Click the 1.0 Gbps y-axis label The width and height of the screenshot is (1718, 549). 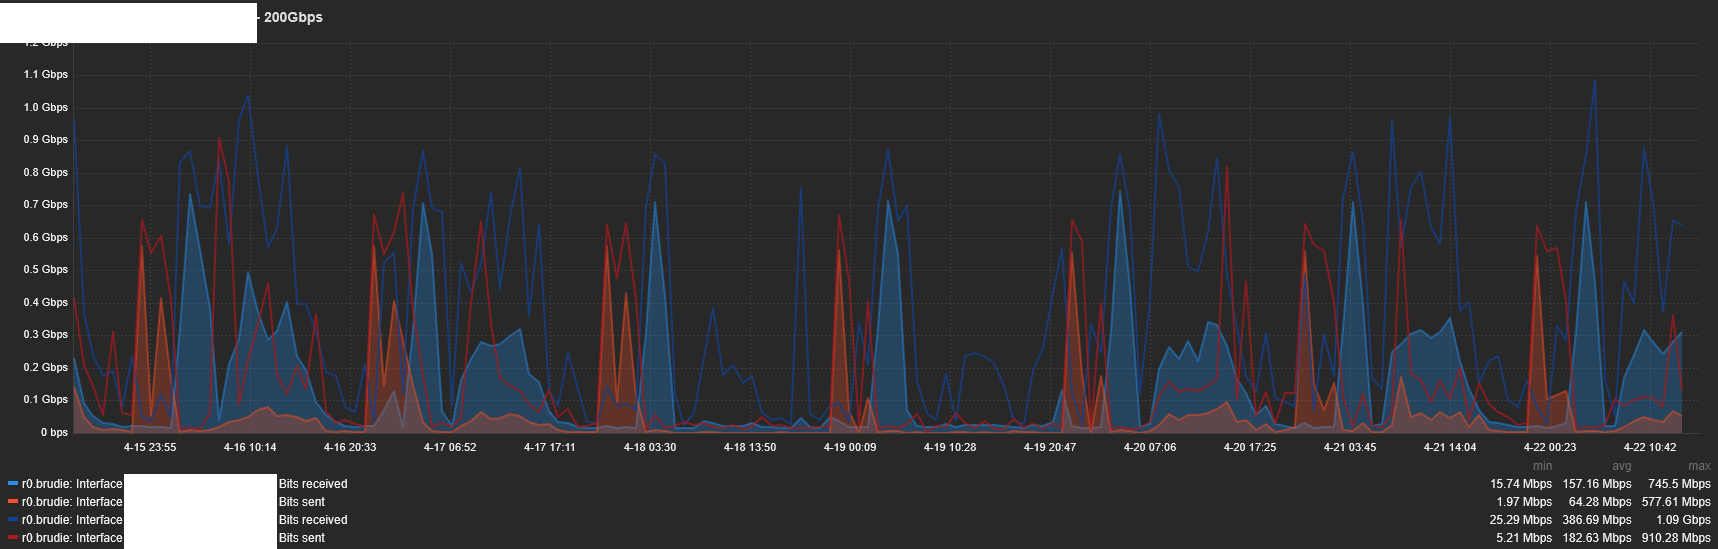tap(46, 107)
